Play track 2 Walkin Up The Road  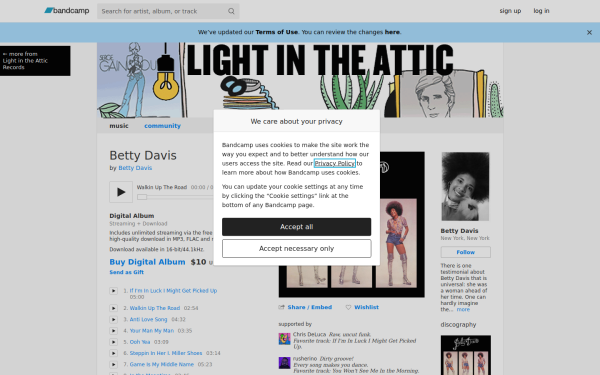[114, 308]
